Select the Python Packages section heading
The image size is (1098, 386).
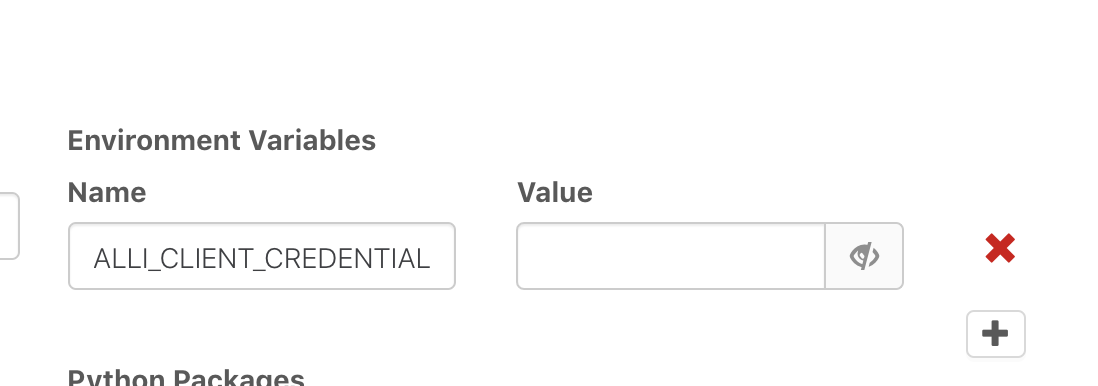click(186, 378)
